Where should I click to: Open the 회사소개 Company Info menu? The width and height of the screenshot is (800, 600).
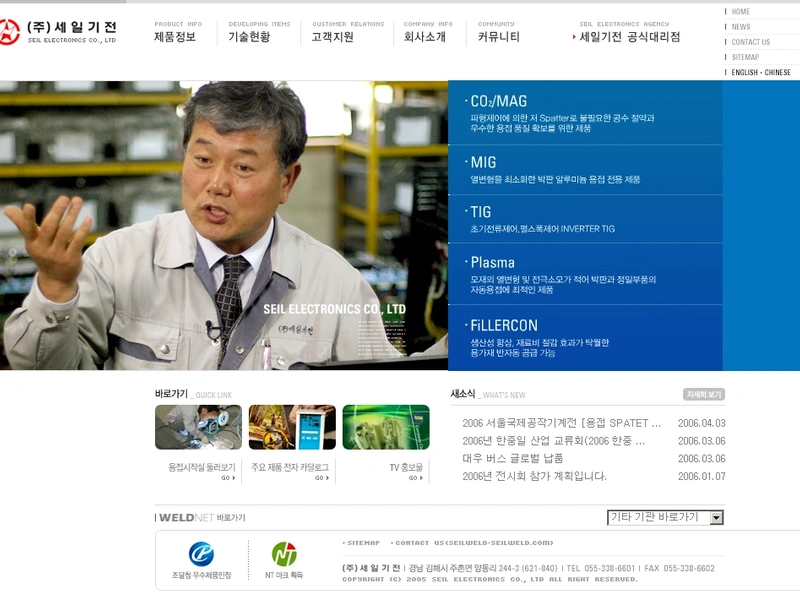click(x=428, y=32)
